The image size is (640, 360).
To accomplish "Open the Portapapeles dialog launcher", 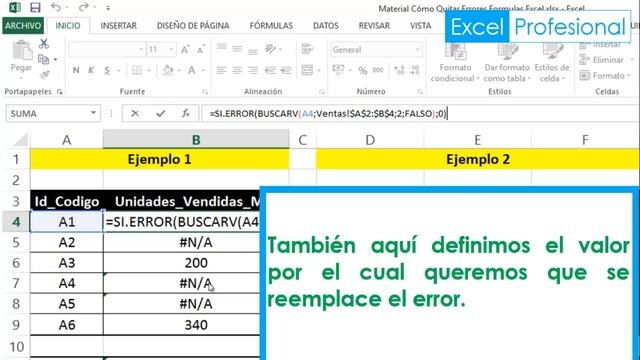I will [x=60, y=92].
